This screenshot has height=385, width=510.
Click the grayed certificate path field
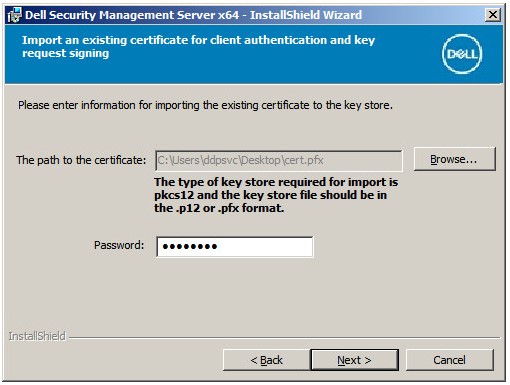[x=279, y=160]
